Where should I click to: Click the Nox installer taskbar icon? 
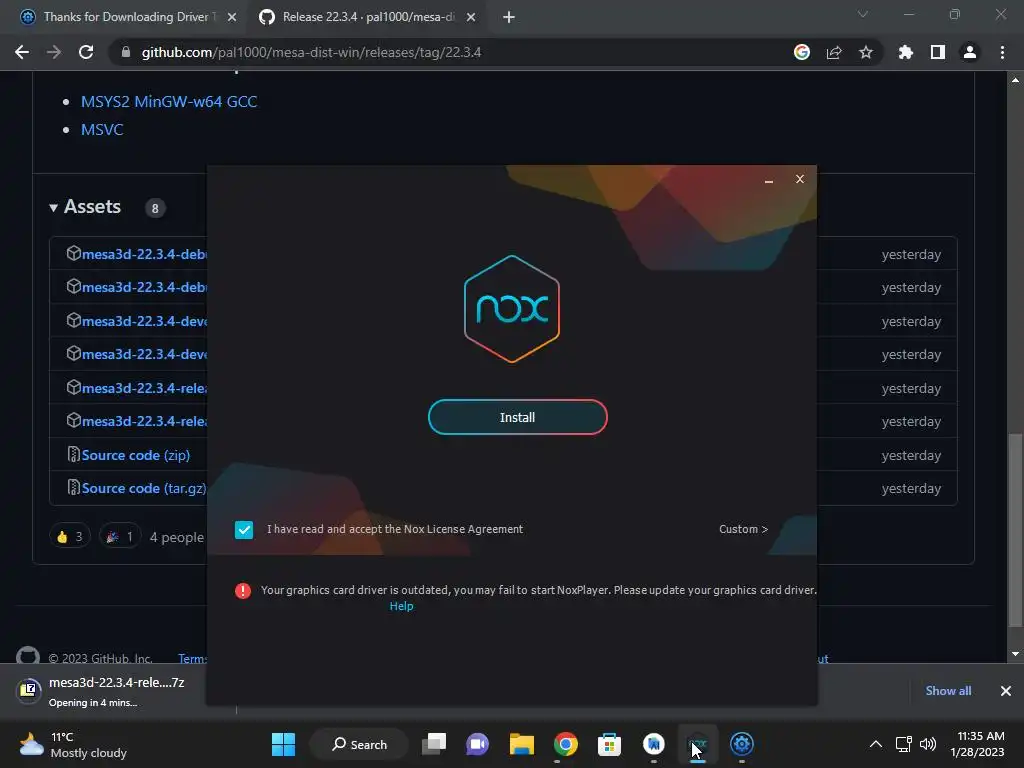698,744
